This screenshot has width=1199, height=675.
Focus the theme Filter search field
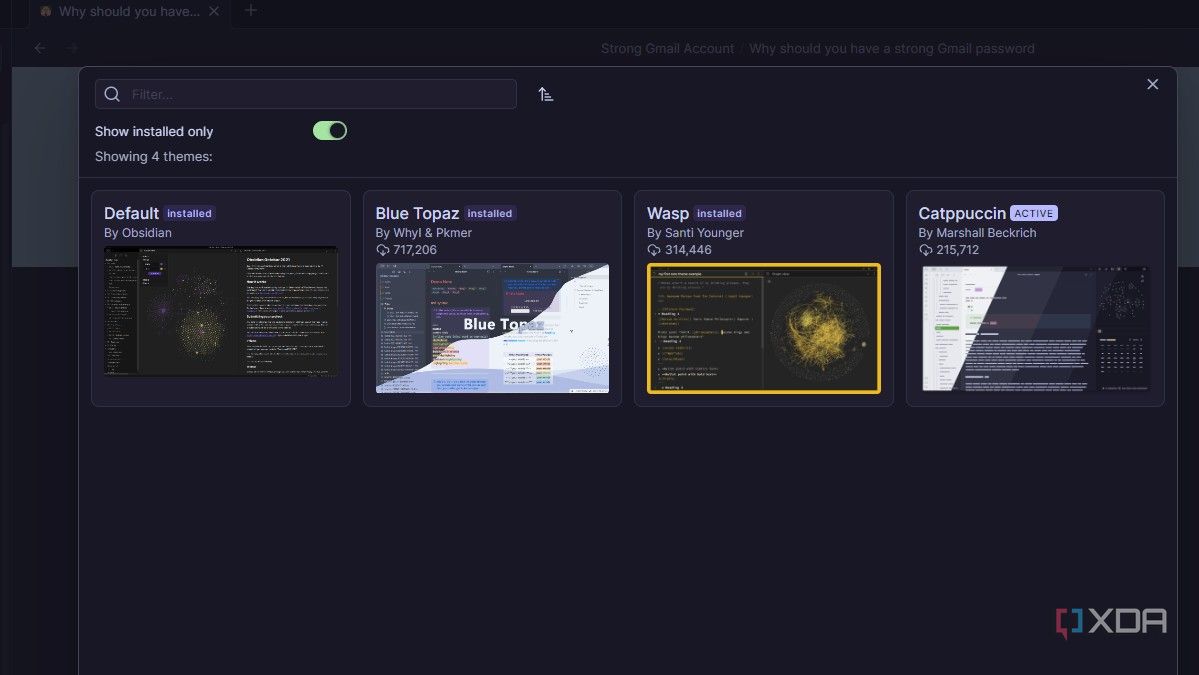tap(306, 94)
